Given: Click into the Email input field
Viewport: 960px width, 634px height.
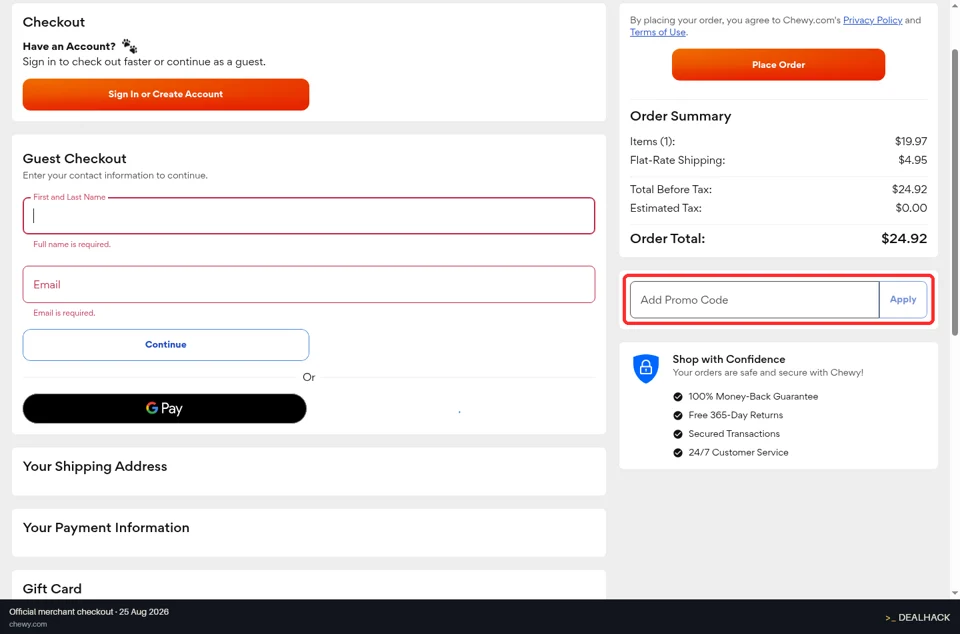Looking at the screenshot, I should pos(309,284).
